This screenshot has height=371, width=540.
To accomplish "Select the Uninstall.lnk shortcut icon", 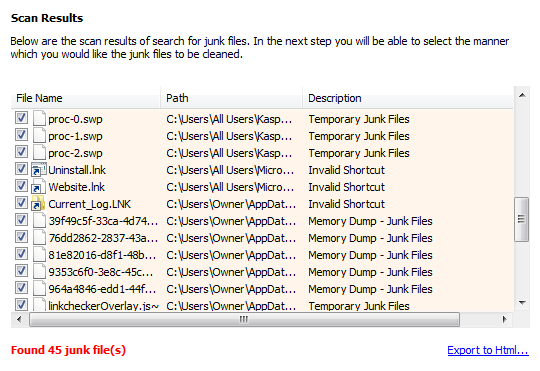I will tap(39, 170).
